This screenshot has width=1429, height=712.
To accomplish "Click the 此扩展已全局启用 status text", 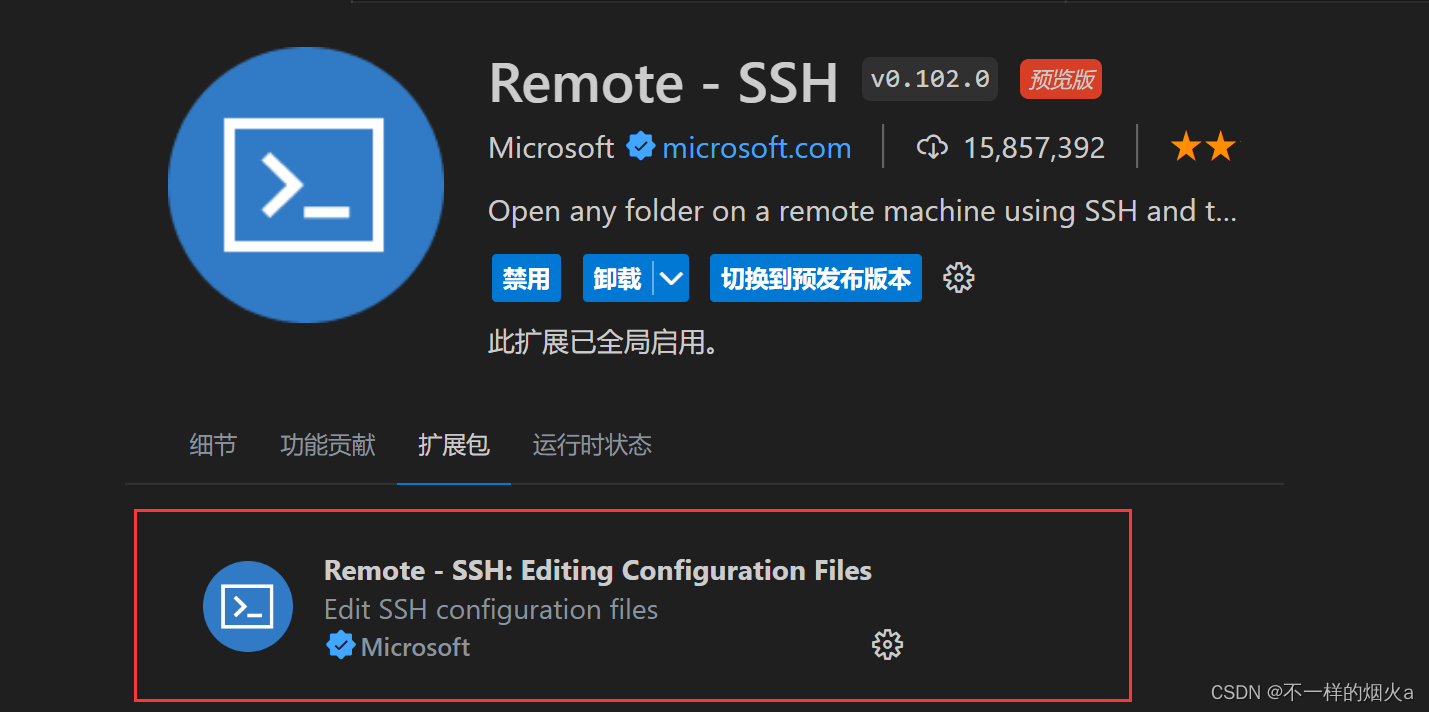I will coord(603,343).
